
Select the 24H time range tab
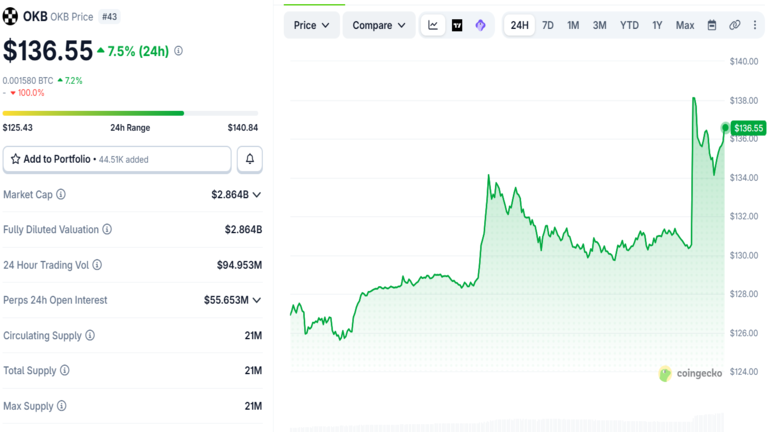tap(520, 25)
